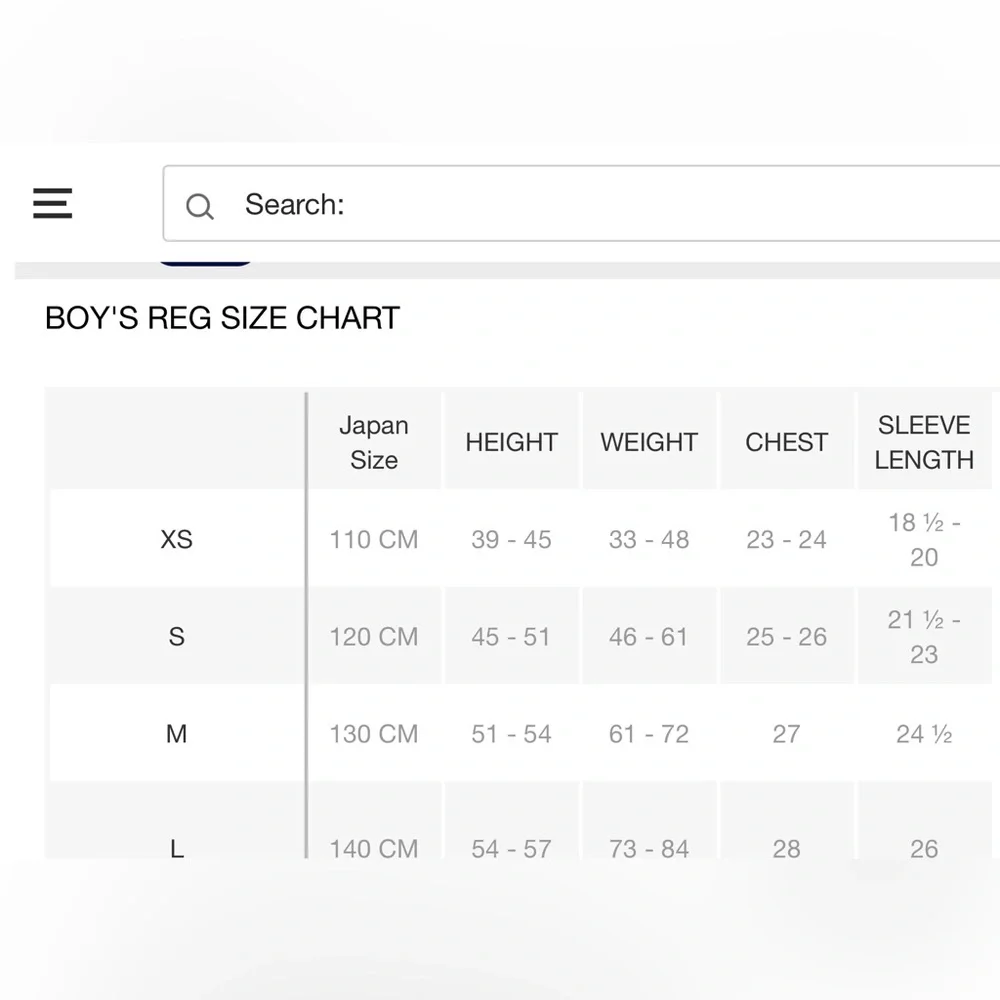
Task: Click the sleeve length 18 ½ - 20
Action: click(x=924, y=540)
